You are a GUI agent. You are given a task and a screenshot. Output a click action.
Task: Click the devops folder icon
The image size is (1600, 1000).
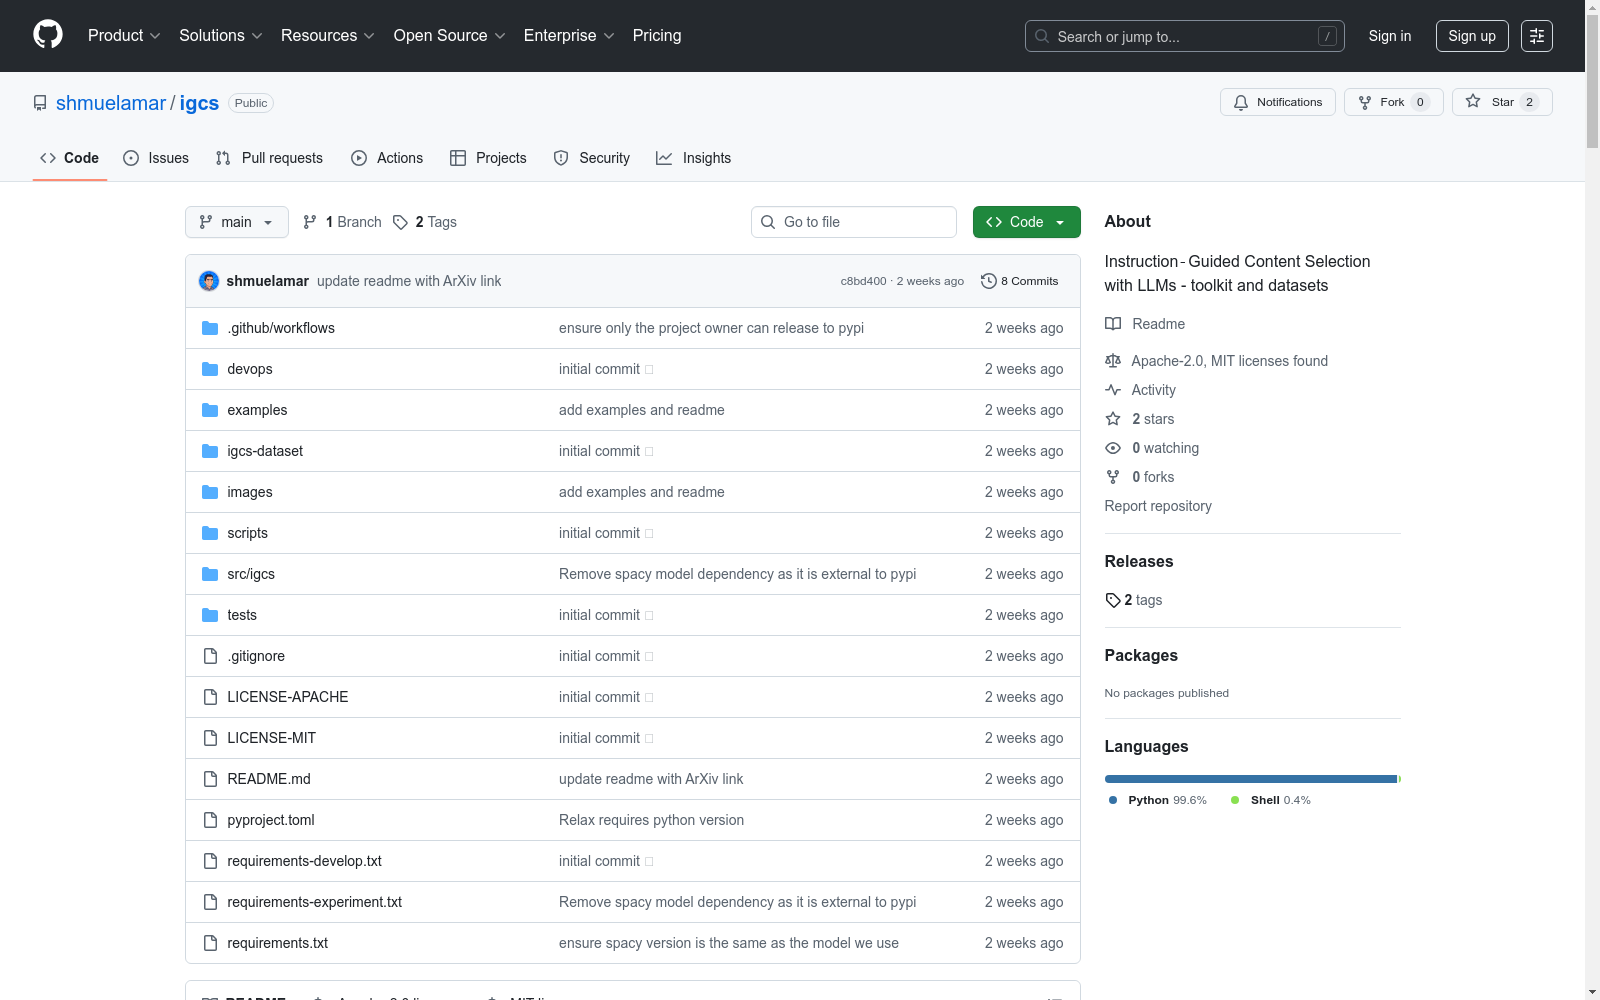pos(210,369)
